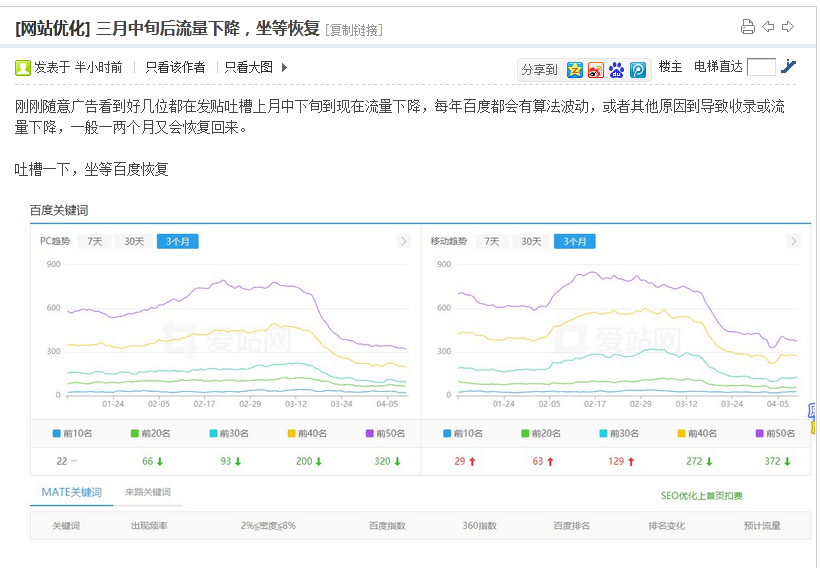Go to next thread arrow icon
This screenshot has width=820, height=568.
tap(788, 27)
